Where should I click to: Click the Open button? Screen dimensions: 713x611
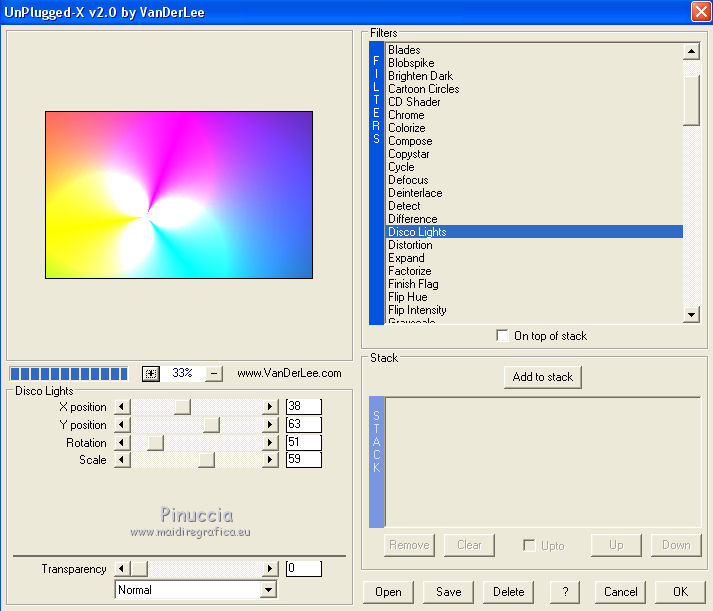click(x=388, y=592)
